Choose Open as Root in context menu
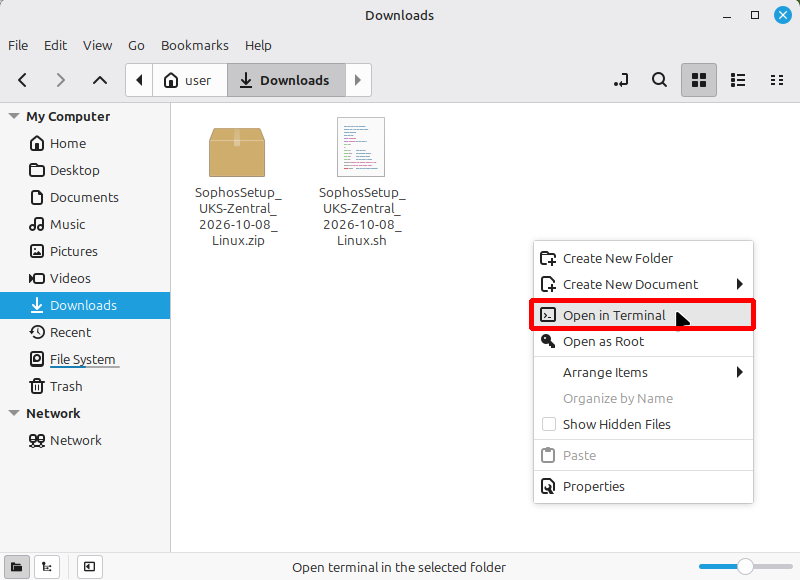800x580 pixels. 643,342
